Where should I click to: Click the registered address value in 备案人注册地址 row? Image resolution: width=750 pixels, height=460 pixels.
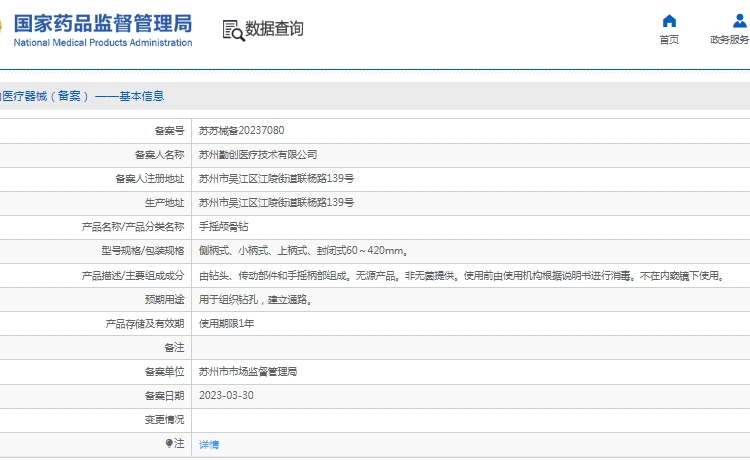(276, 179)
